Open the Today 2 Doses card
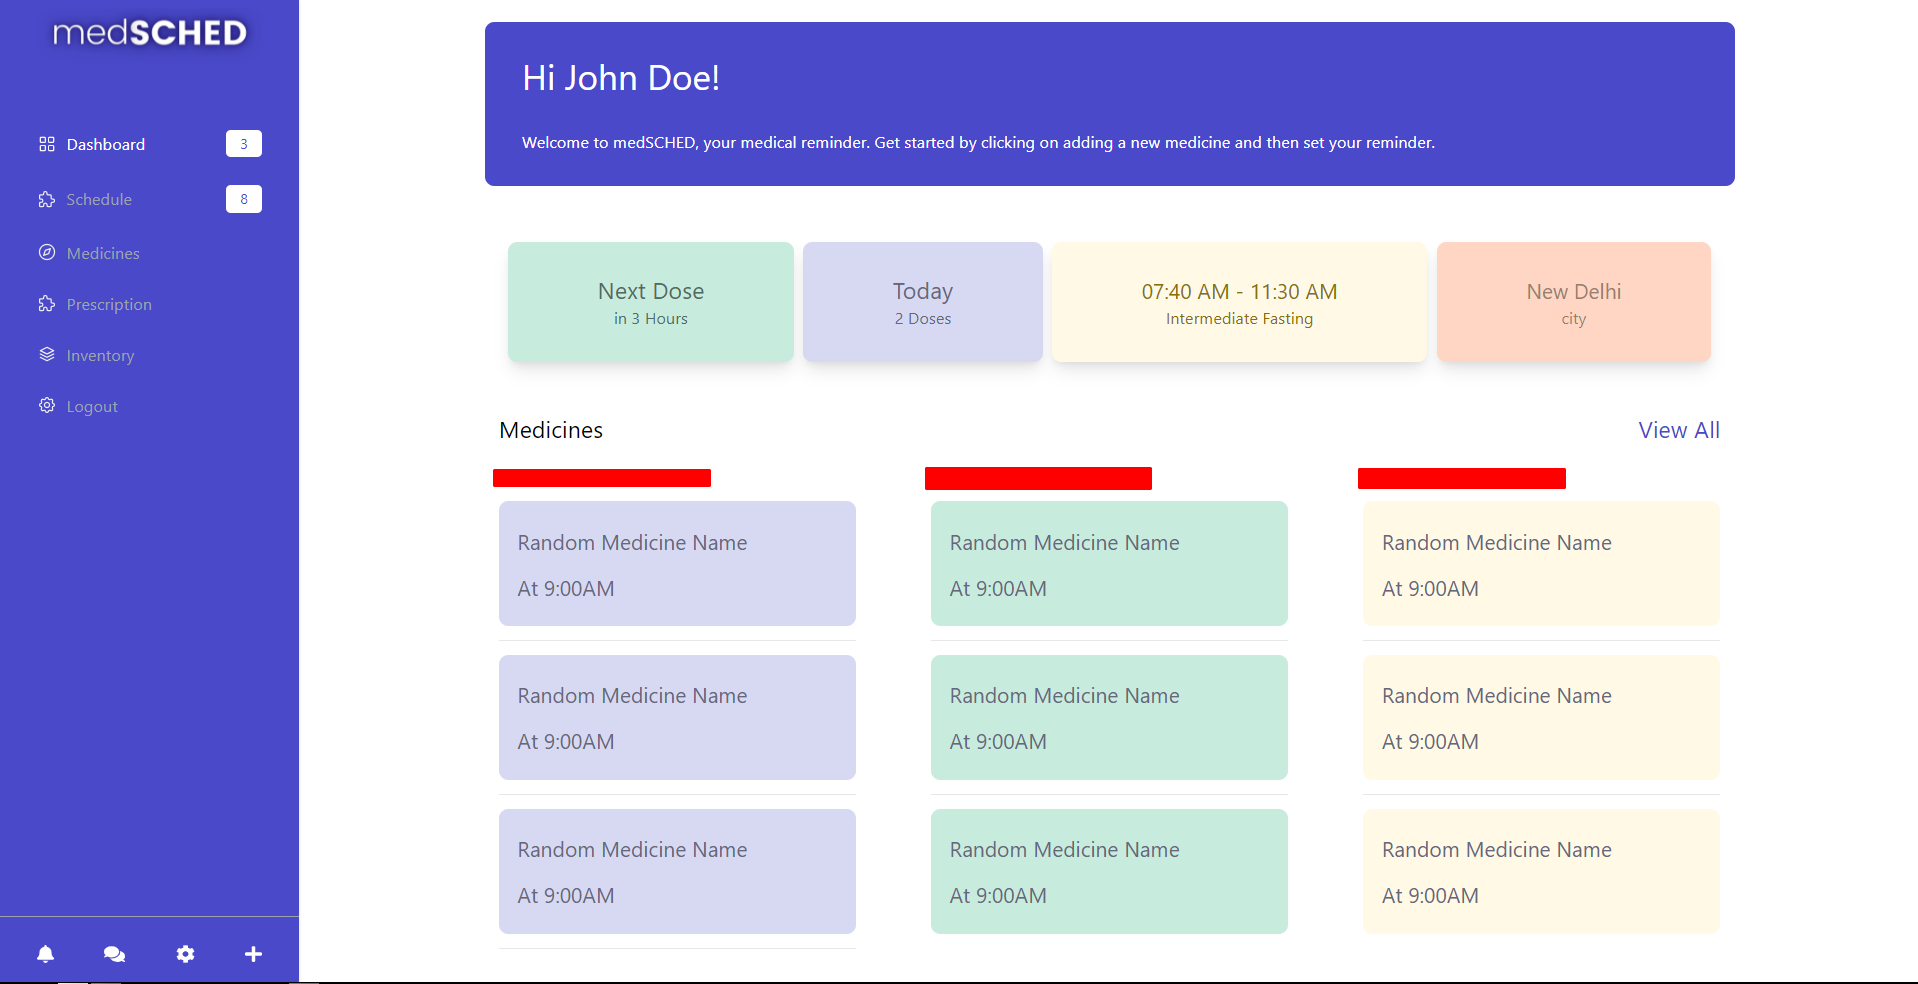Screen dimensions: 1918x984 pyautogui.click(x=923, y=302)
